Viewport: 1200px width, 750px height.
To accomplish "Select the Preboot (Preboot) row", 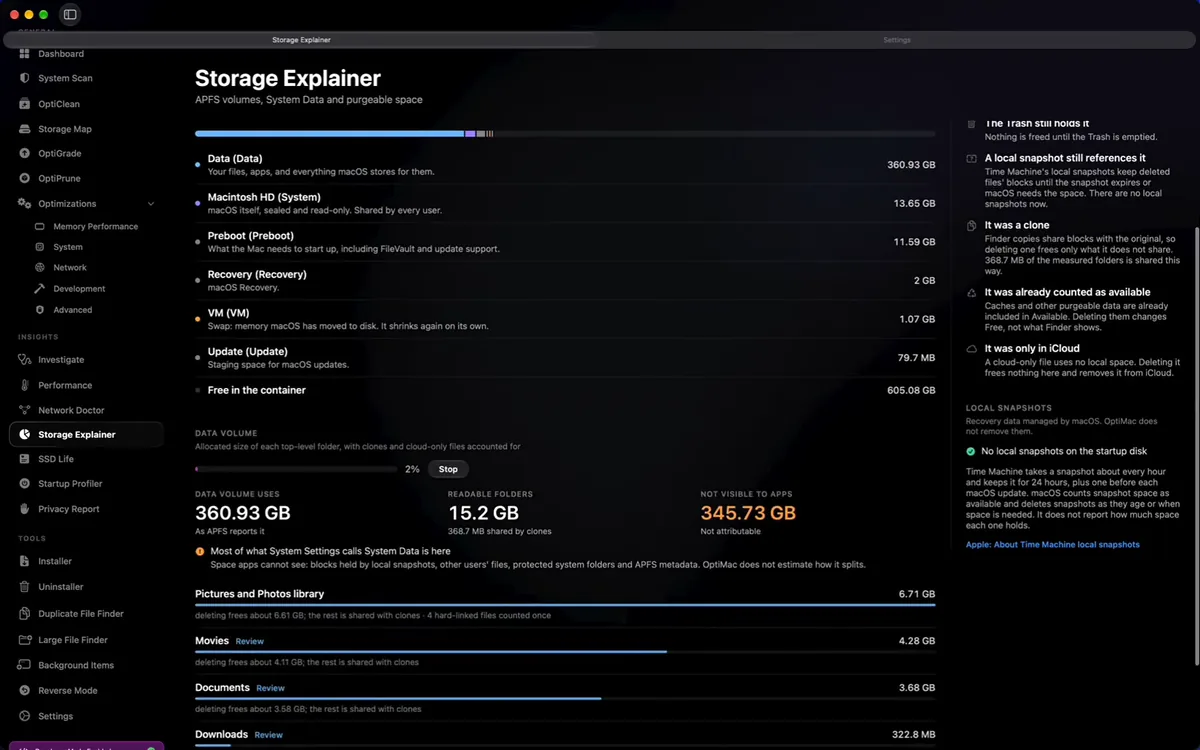I will coord(565,241).
